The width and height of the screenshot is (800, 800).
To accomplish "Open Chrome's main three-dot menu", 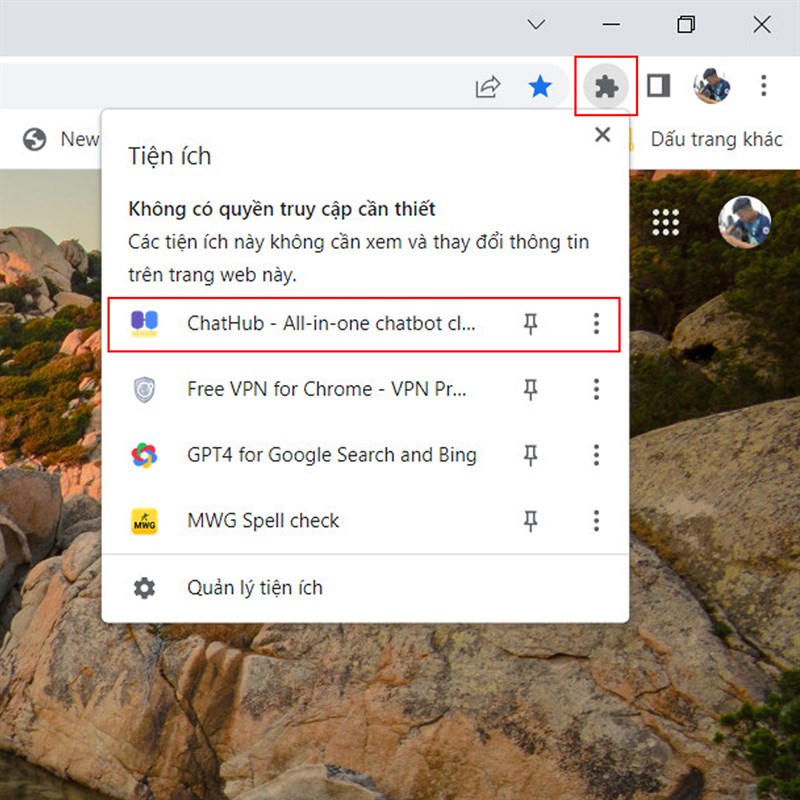I will [763, 87].
